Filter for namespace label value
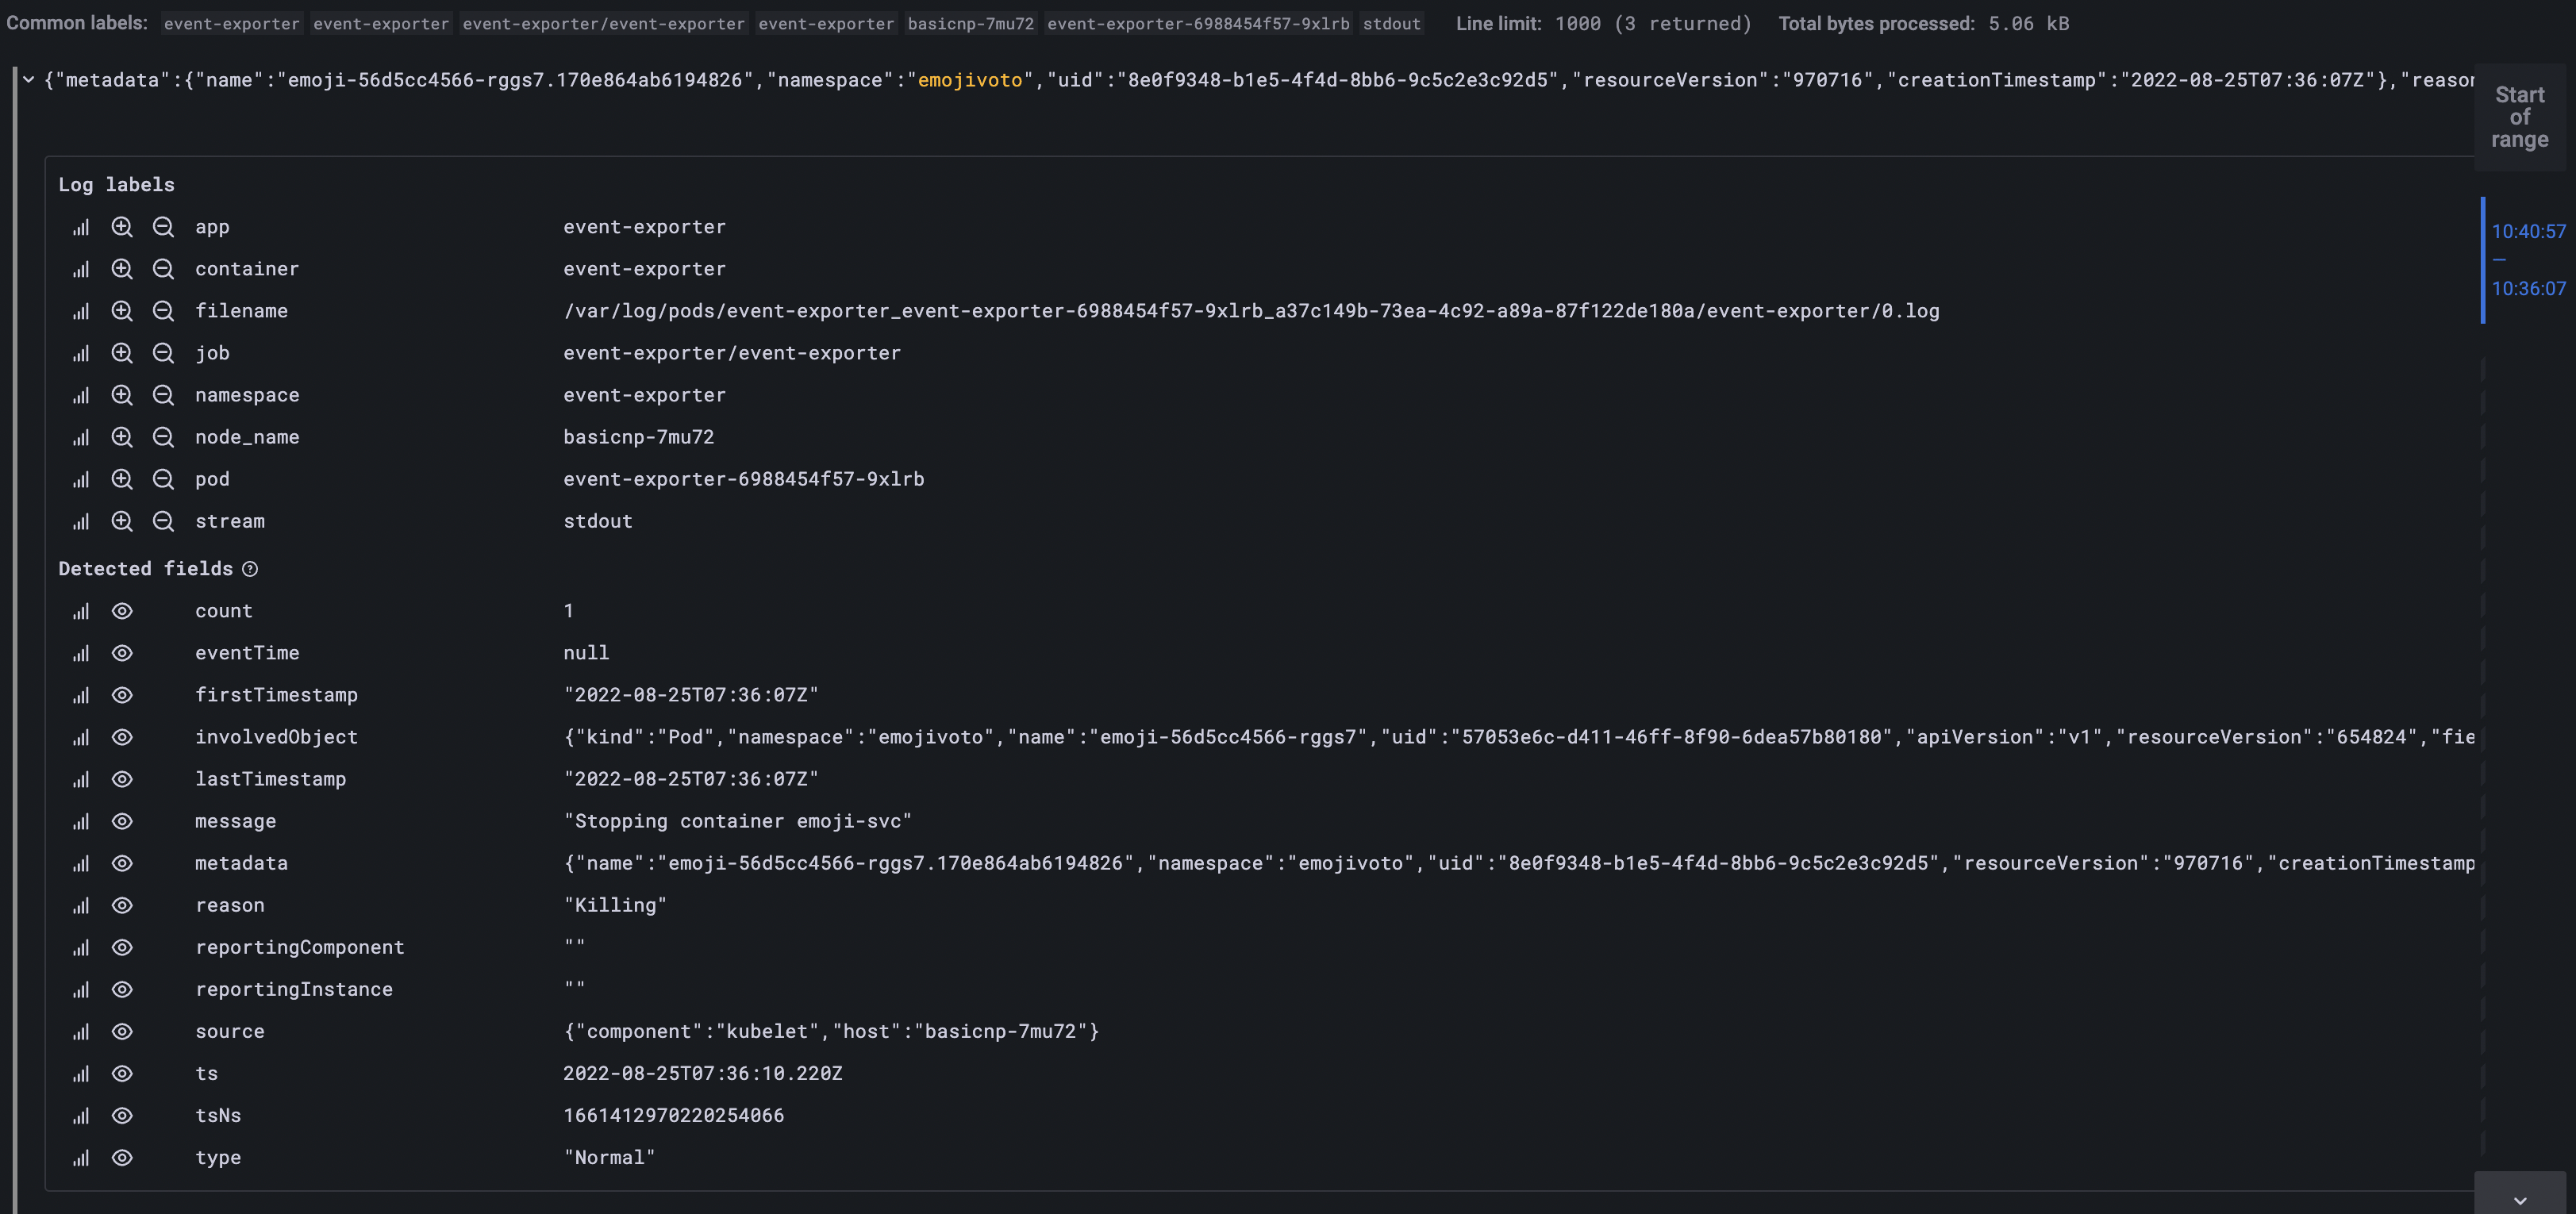 [x=122, y=395]
